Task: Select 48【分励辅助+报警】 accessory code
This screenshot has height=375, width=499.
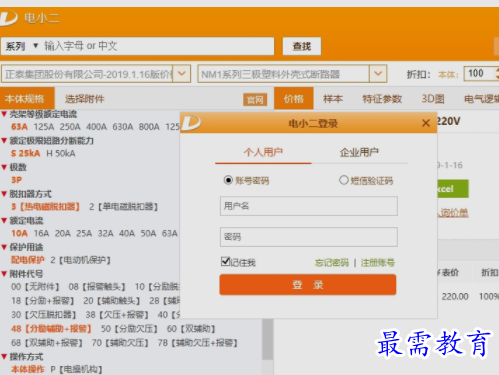Action: click(51, 329)
